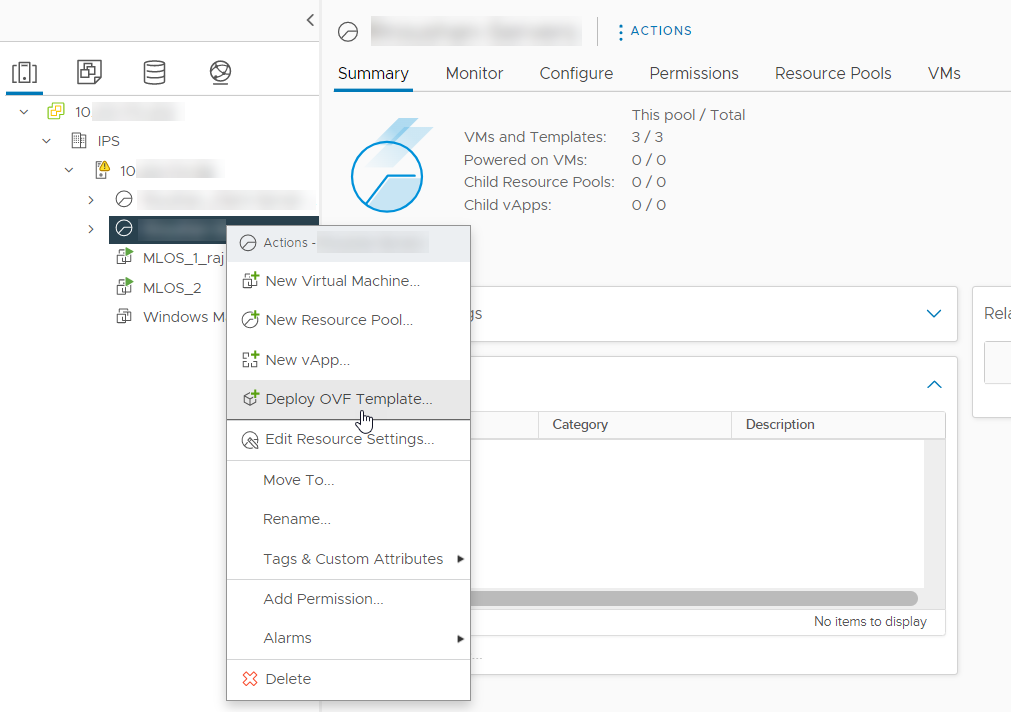Screen dimensions: 1011x712
Task: Click the vCenter server icon in tree
Action: (56, 112)
